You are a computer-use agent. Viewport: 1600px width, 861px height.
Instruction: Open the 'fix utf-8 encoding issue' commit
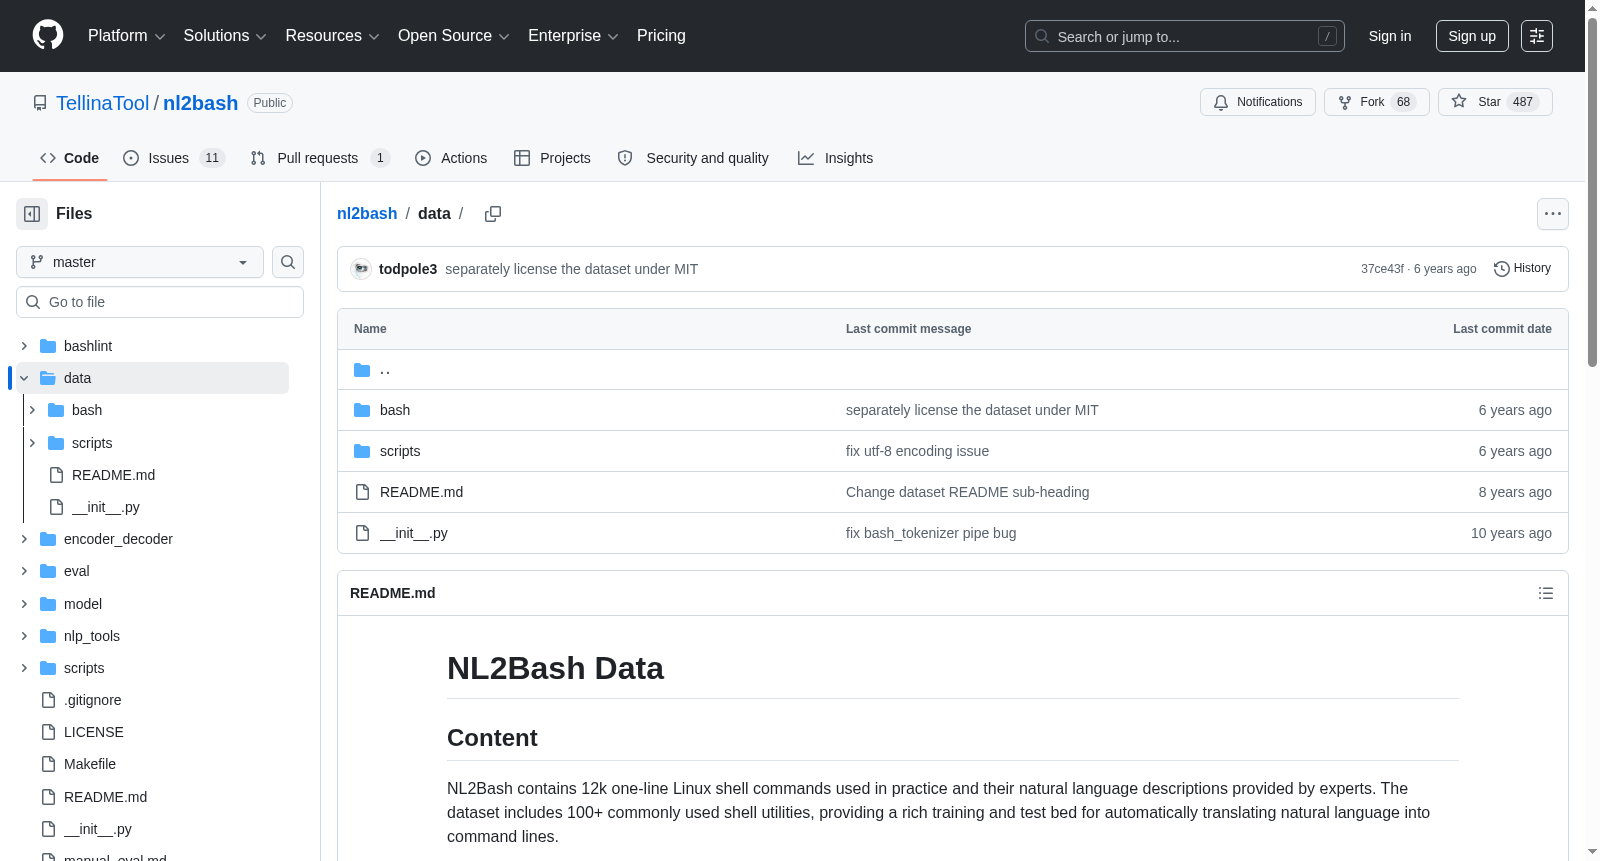(917, 451)
